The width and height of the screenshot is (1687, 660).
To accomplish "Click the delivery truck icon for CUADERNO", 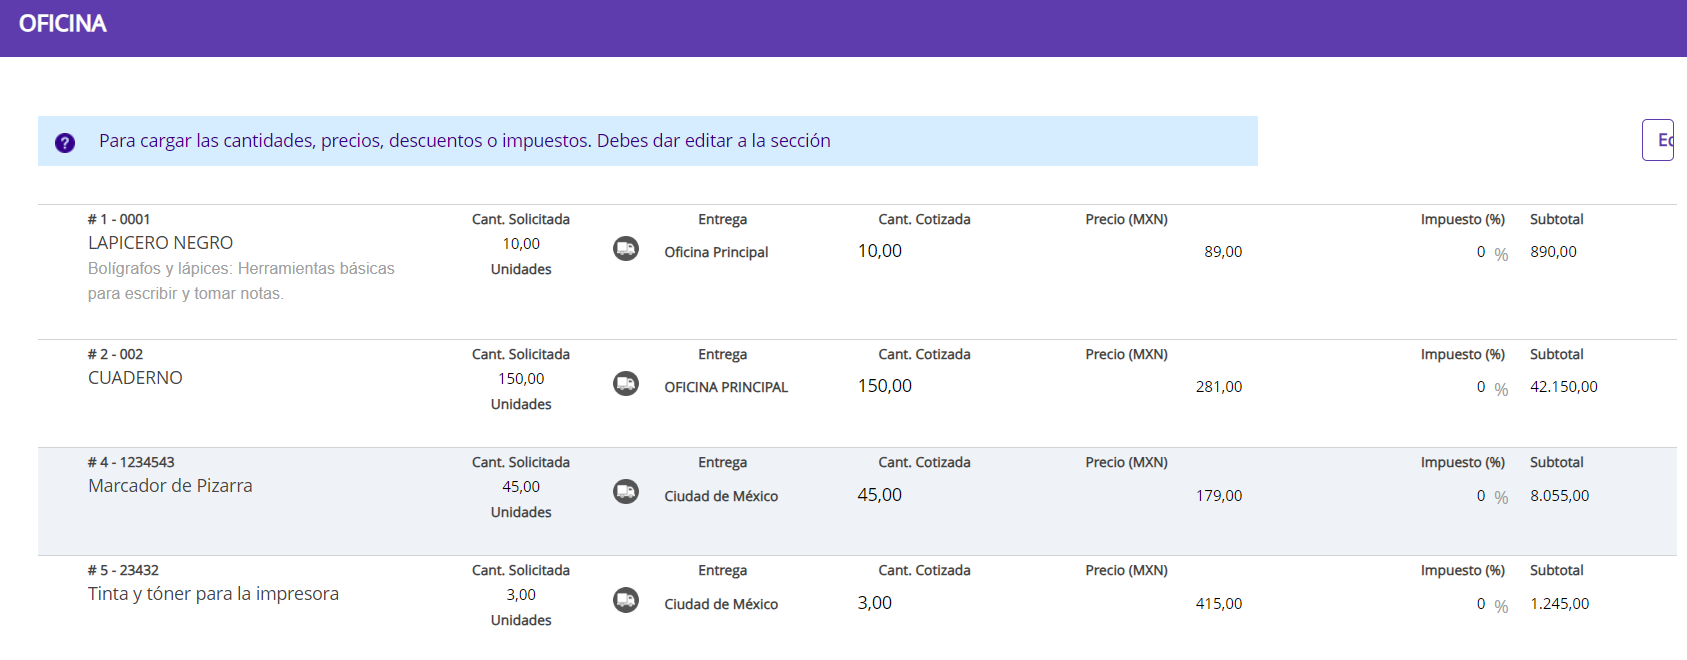I will 626,384.
